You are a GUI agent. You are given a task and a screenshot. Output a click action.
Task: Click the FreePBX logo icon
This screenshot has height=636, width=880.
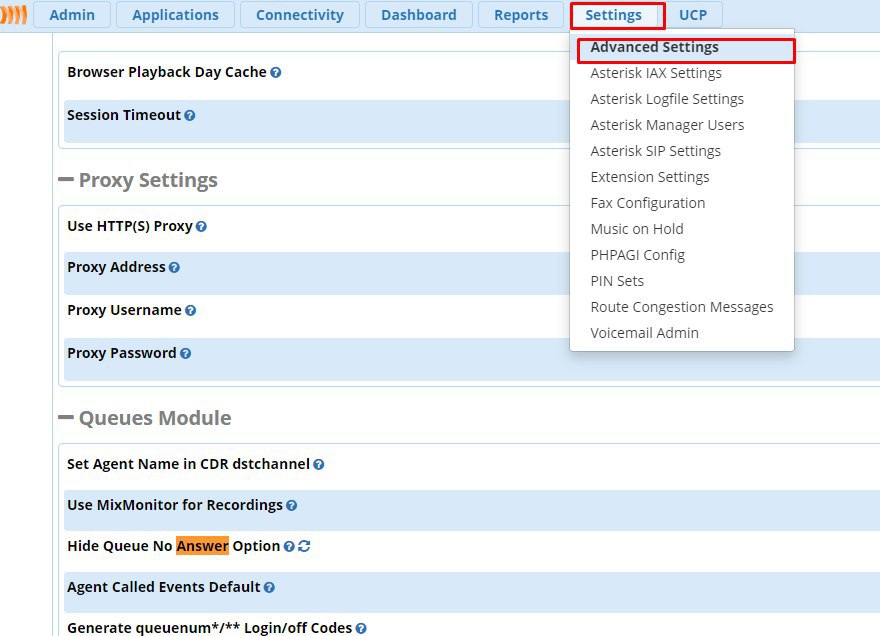tap(13, 15)
